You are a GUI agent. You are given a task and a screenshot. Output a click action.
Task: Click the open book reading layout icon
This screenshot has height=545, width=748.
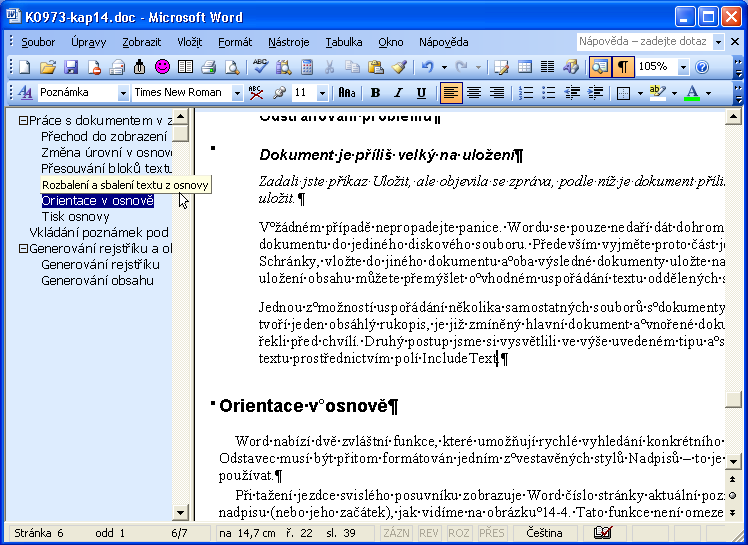186,67
